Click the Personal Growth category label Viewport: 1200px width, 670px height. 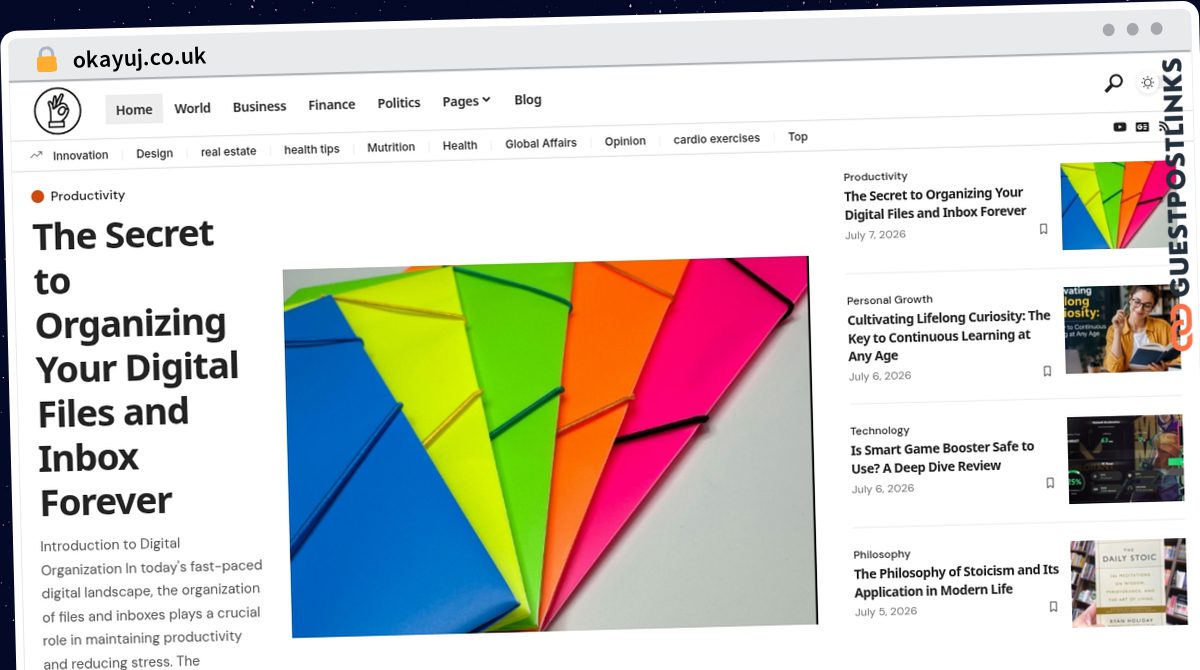click(x=889, y=300)
